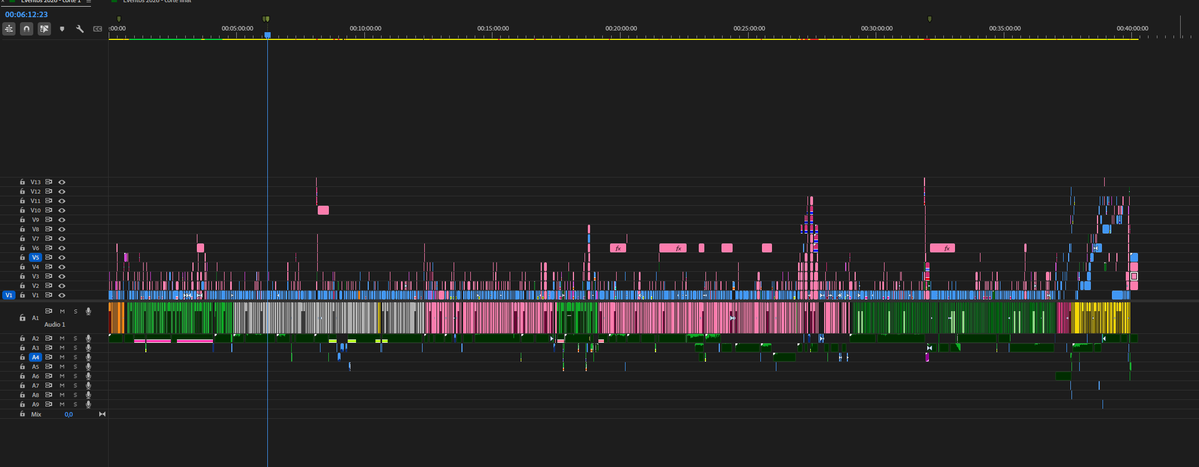1199x467 pixels.
Task: Enable voice-over record on track A1
Action: [89, 311]
